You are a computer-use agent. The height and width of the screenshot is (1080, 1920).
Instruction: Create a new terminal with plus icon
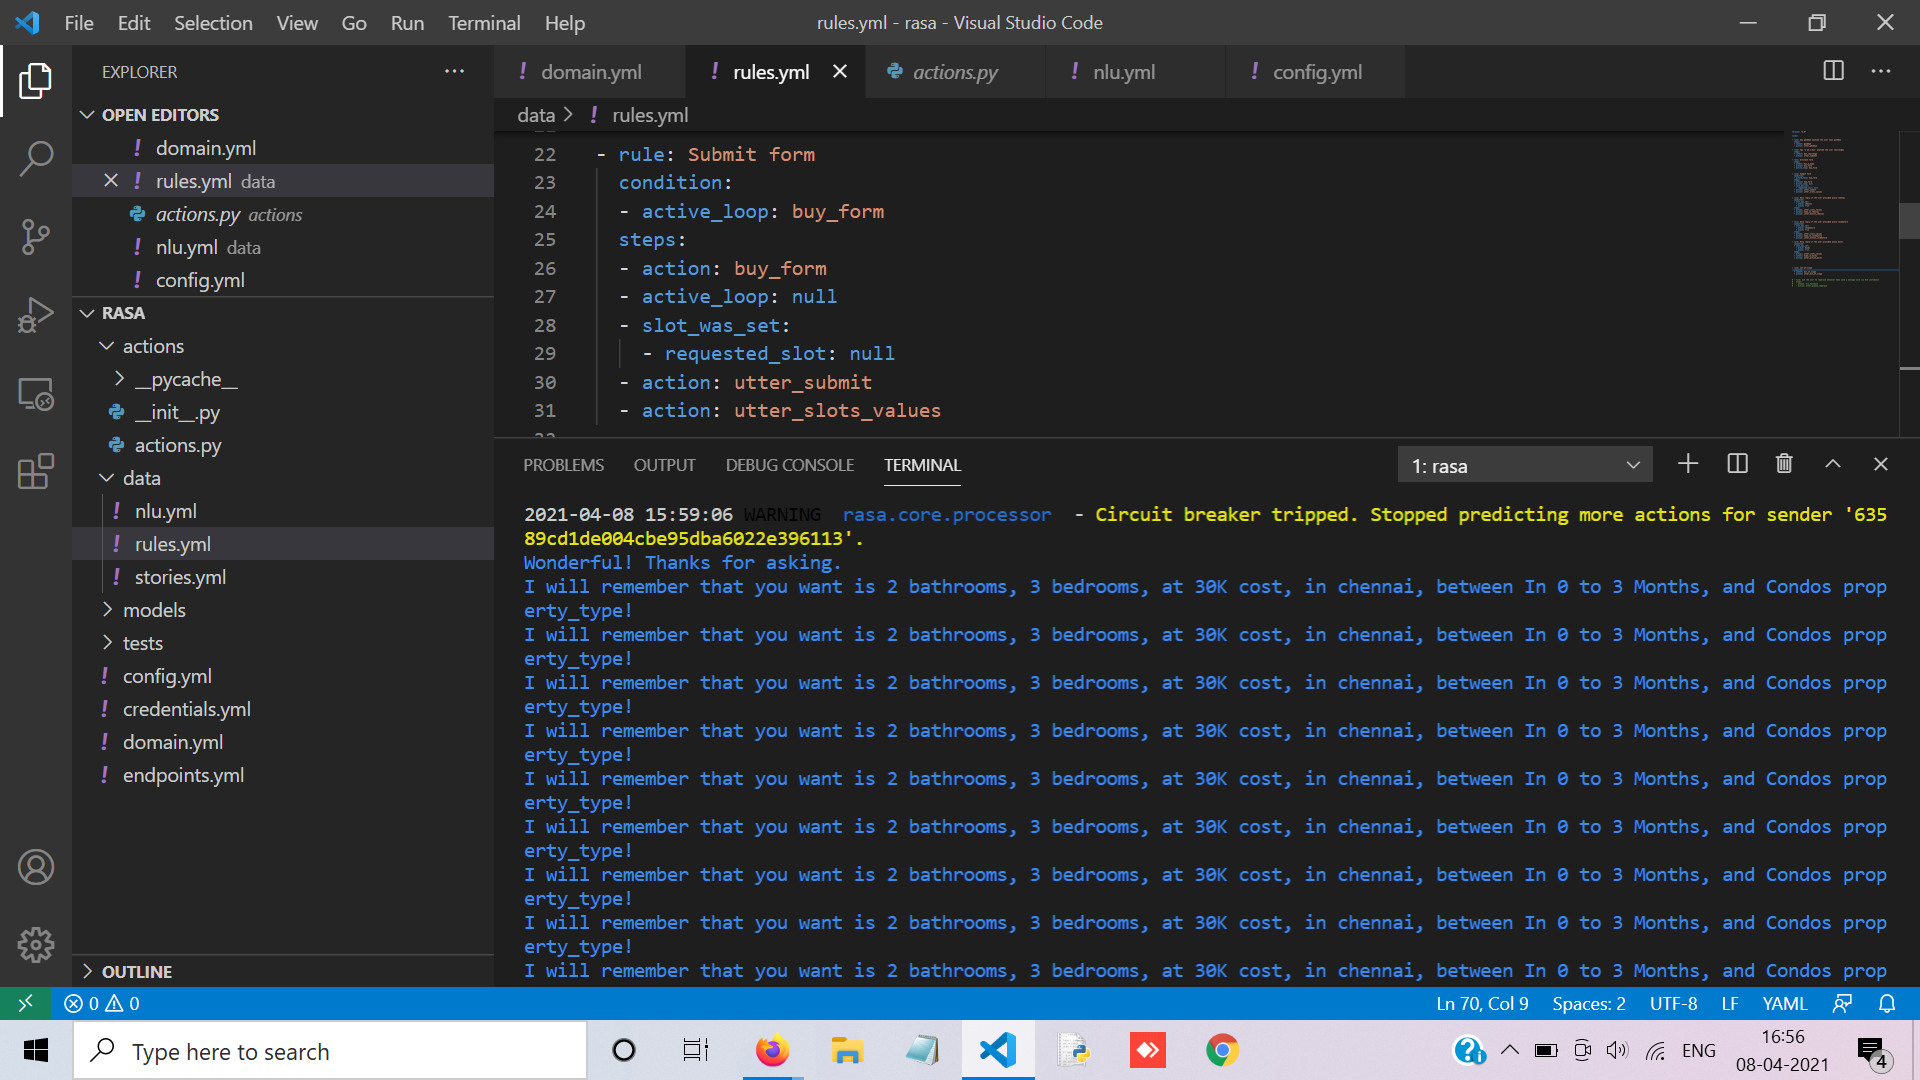click(x=1688, y=464)
